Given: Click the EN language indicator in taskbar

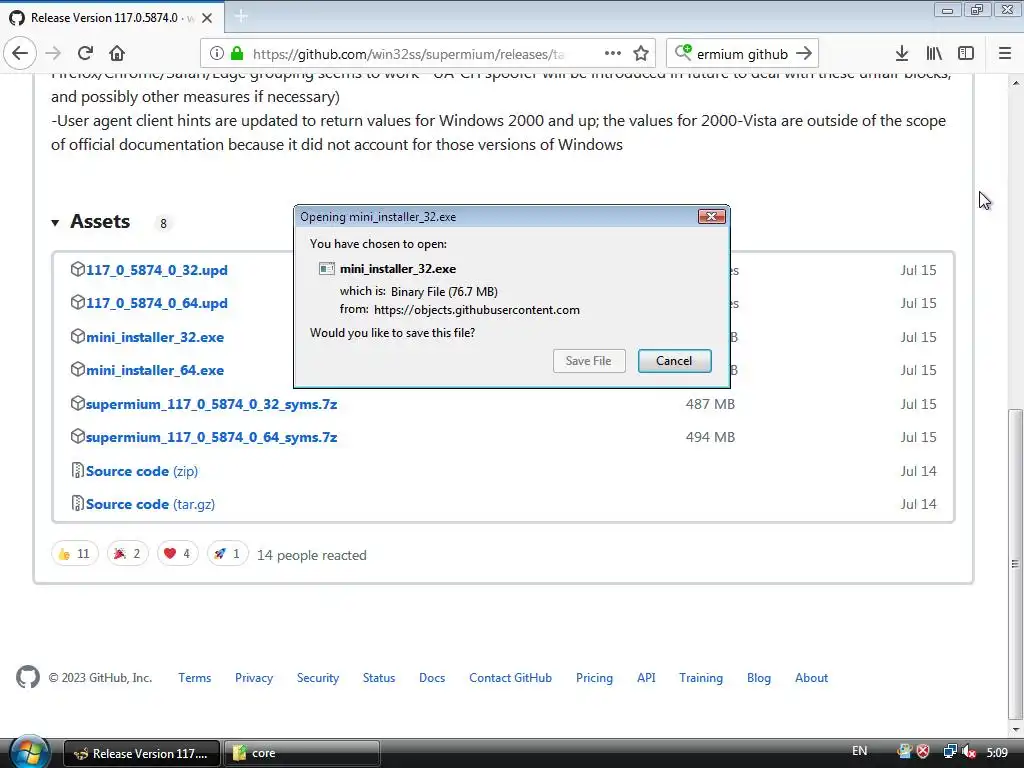Looking at the screenshot, I should click(859, 751).
